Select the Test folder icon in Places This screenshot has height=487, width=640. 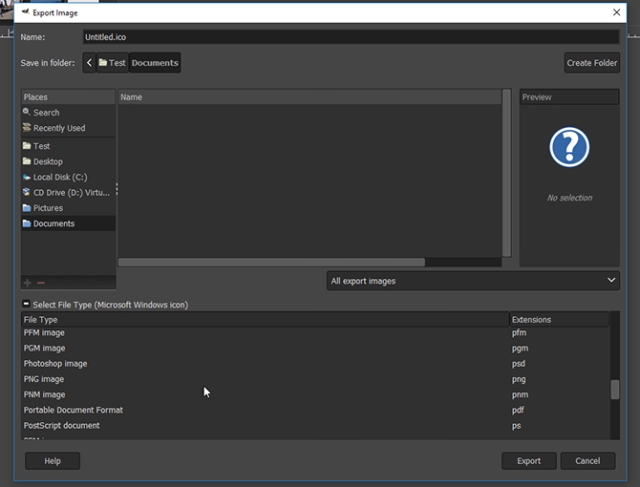(x=27, y=146)
